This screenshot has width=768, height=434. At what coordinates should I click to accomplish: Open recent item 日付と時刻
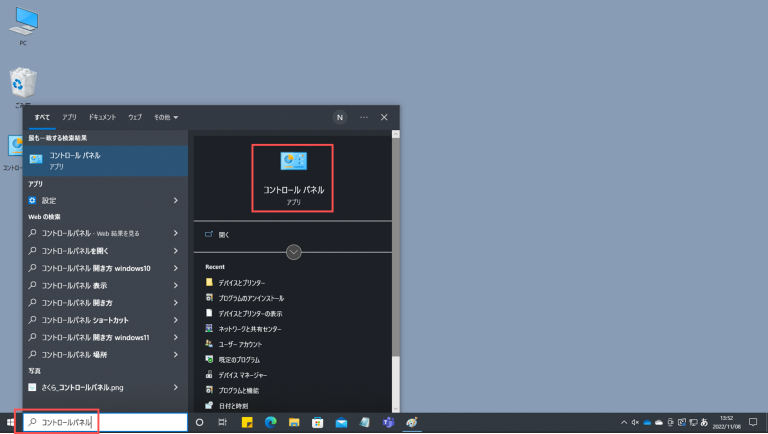(x=226, y=406)
